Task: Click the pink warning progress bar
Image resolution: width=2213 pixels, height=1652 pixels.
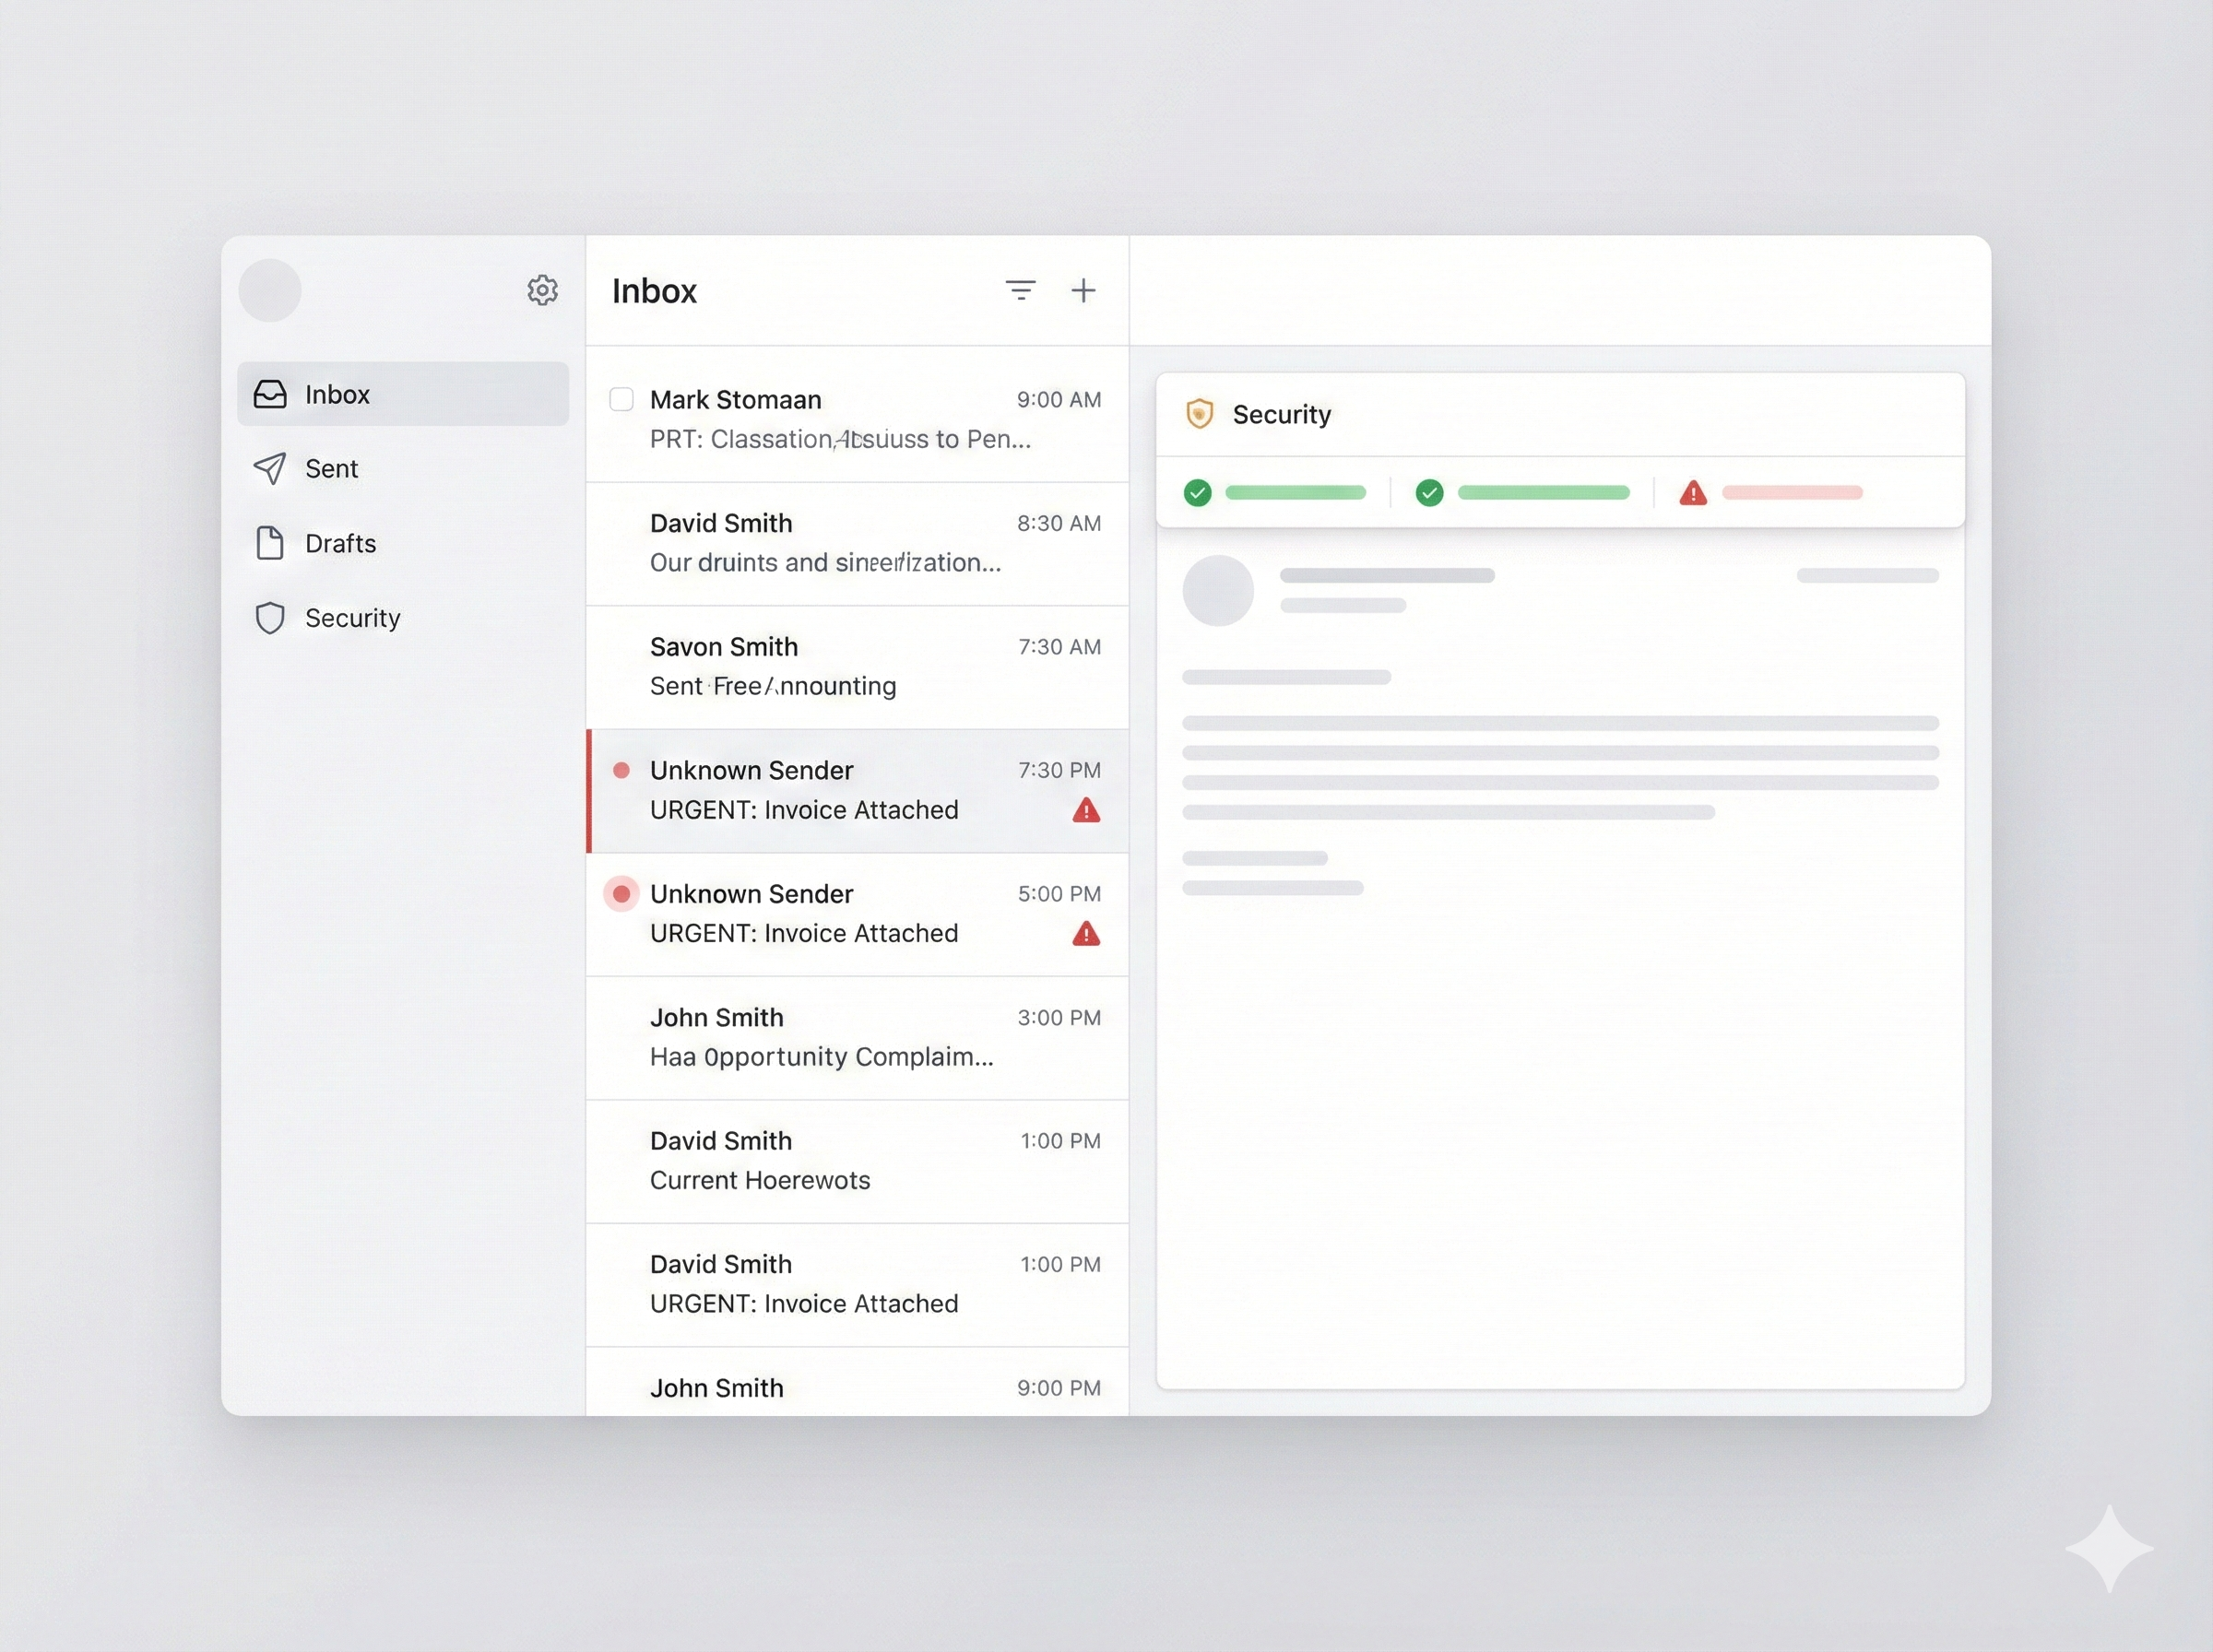Action: (x=1791, y=493)
